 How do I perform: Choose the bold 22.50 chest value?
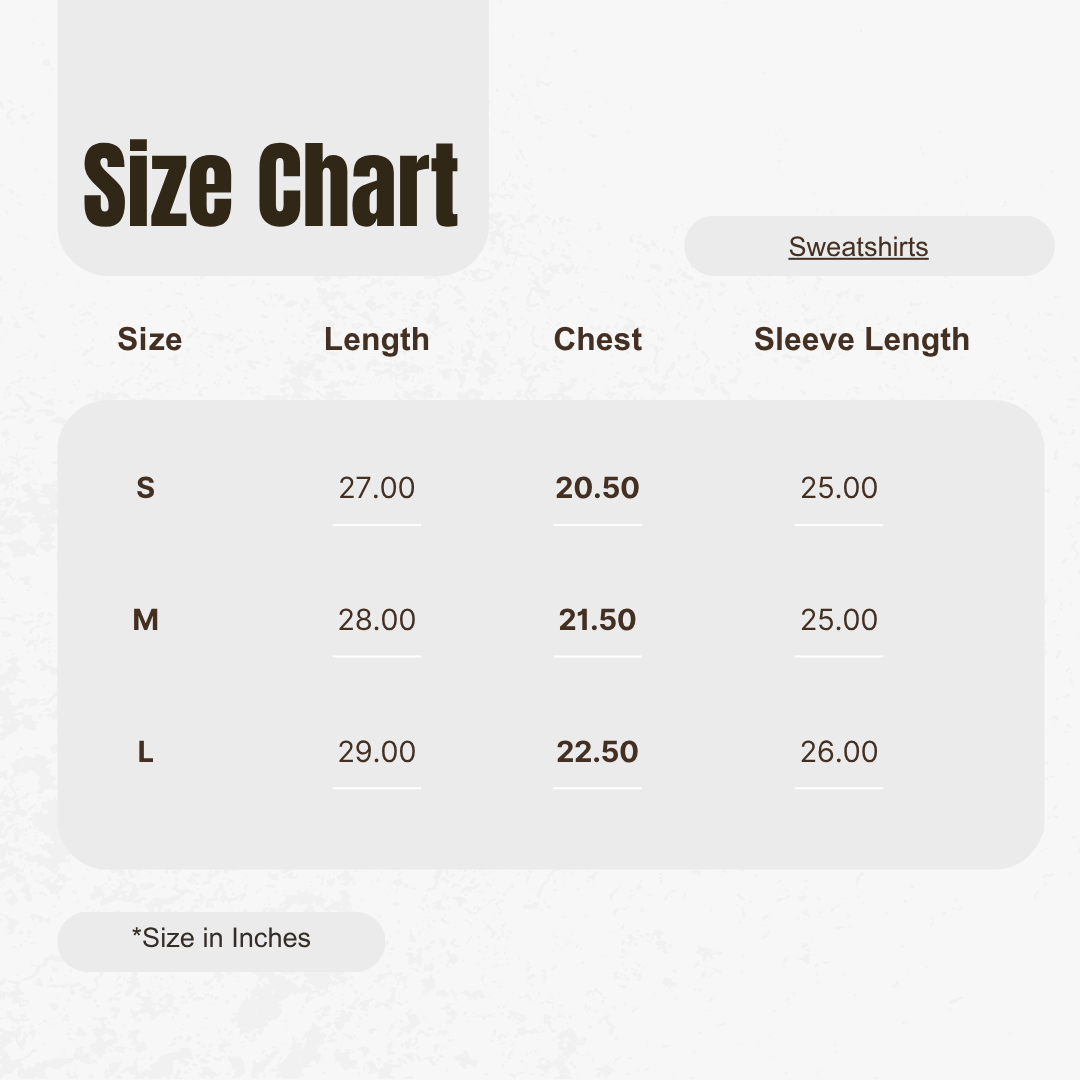coord(597,752)
